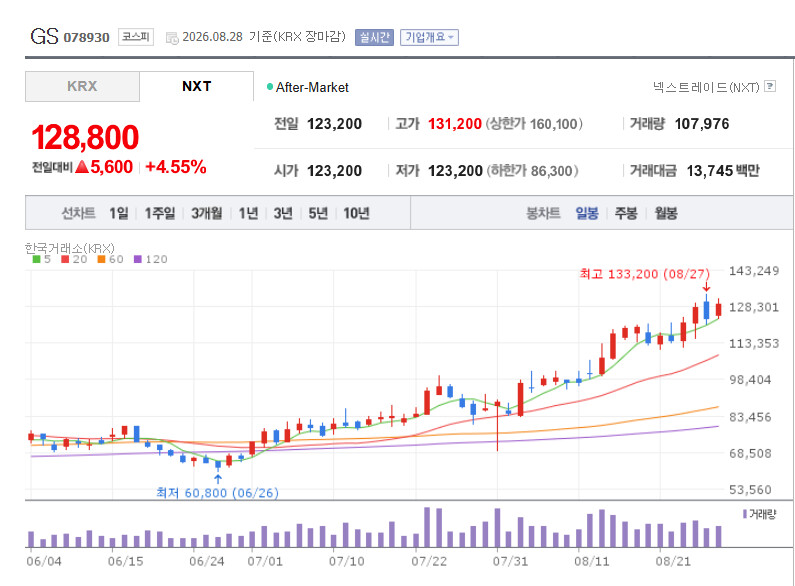Click the change amount 5,600

(112, 167)
